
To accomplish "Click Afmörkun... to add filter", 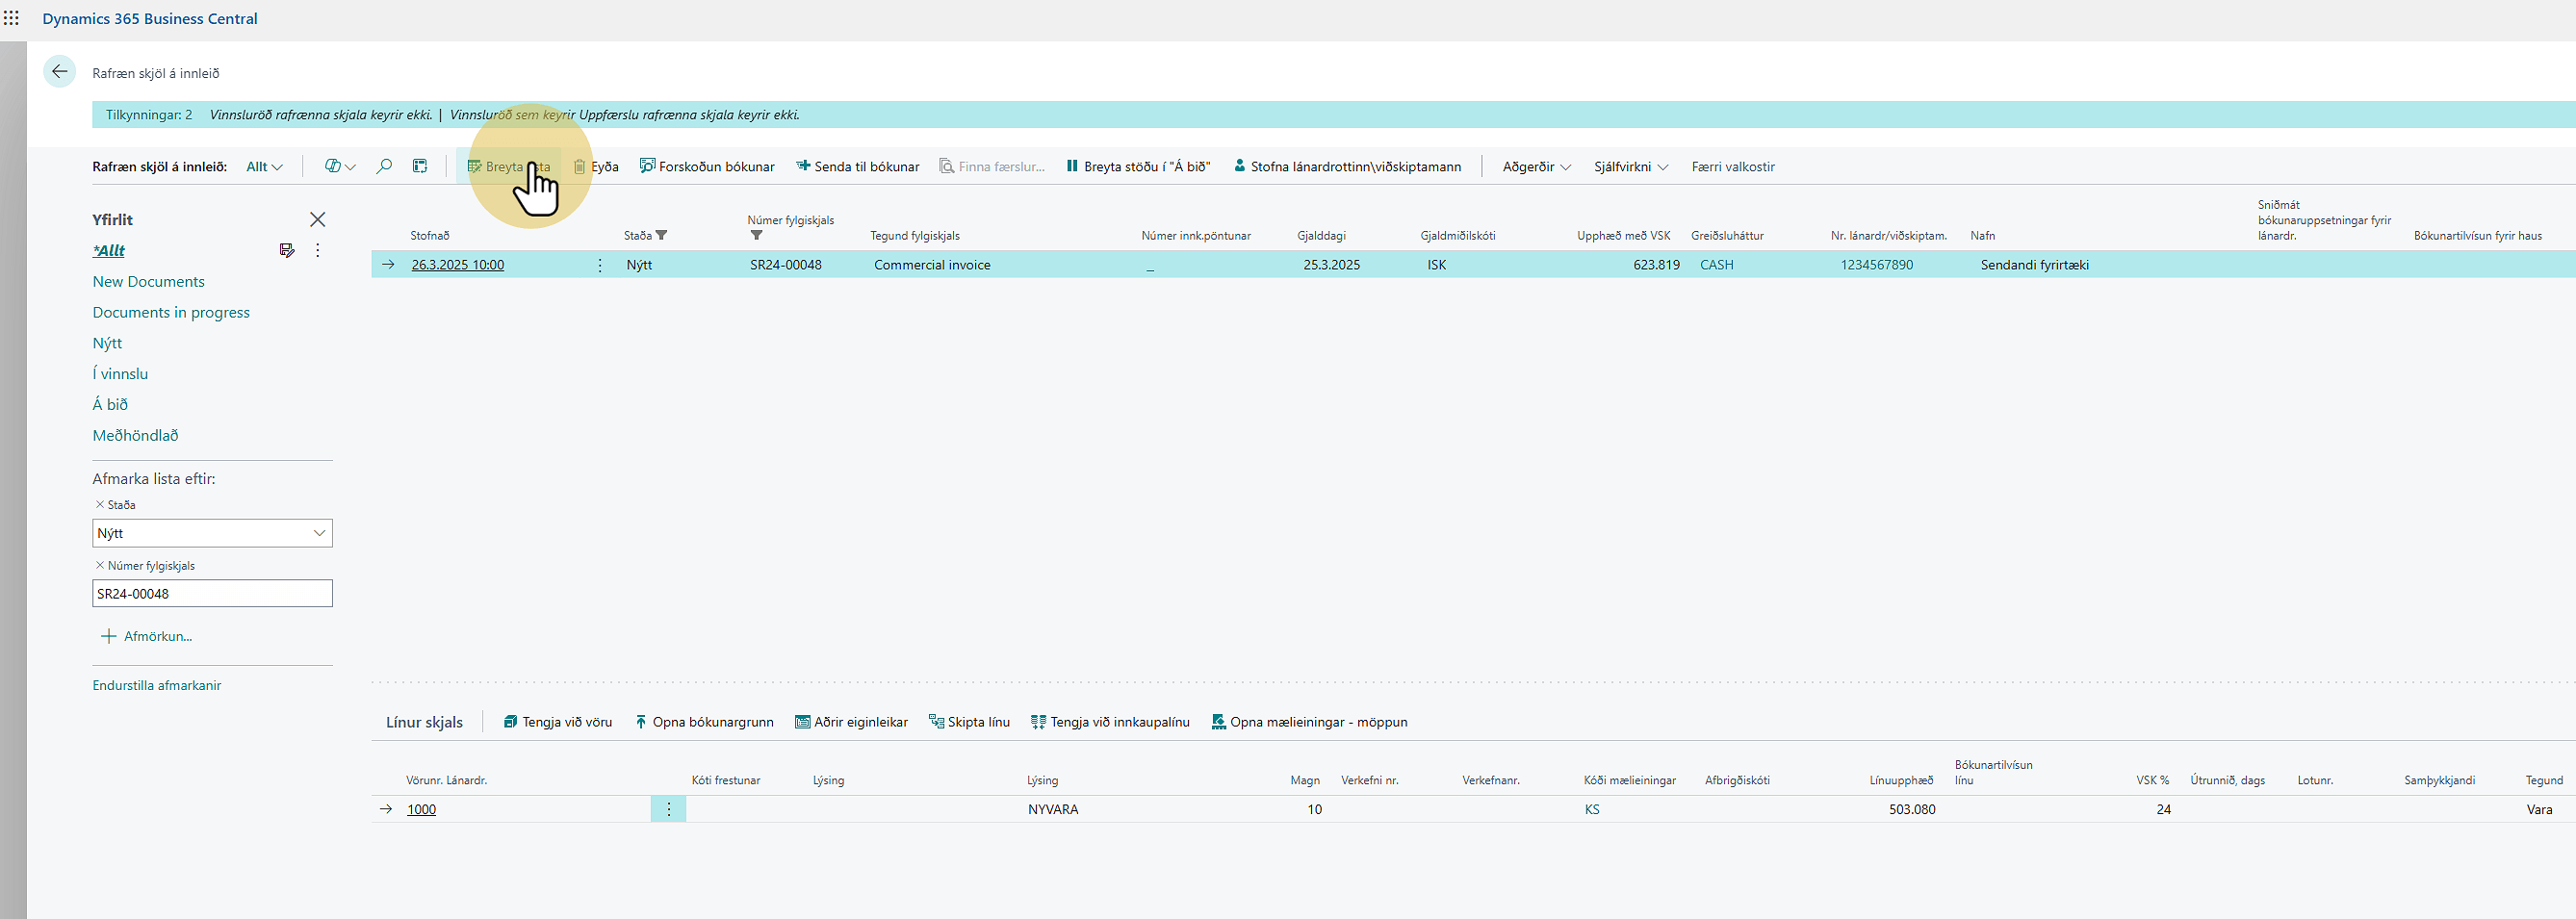I will tap(147, 637).
